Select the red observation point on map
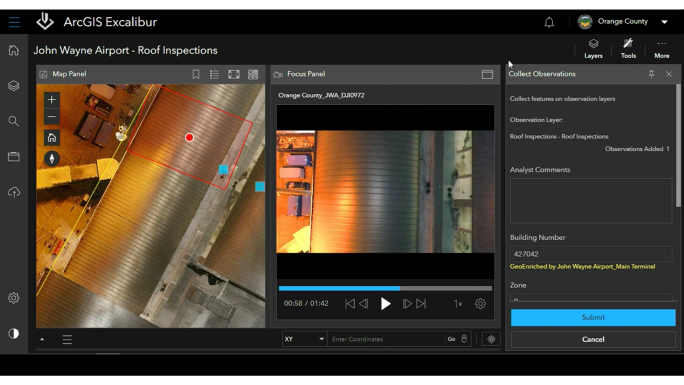 (189, 137)
